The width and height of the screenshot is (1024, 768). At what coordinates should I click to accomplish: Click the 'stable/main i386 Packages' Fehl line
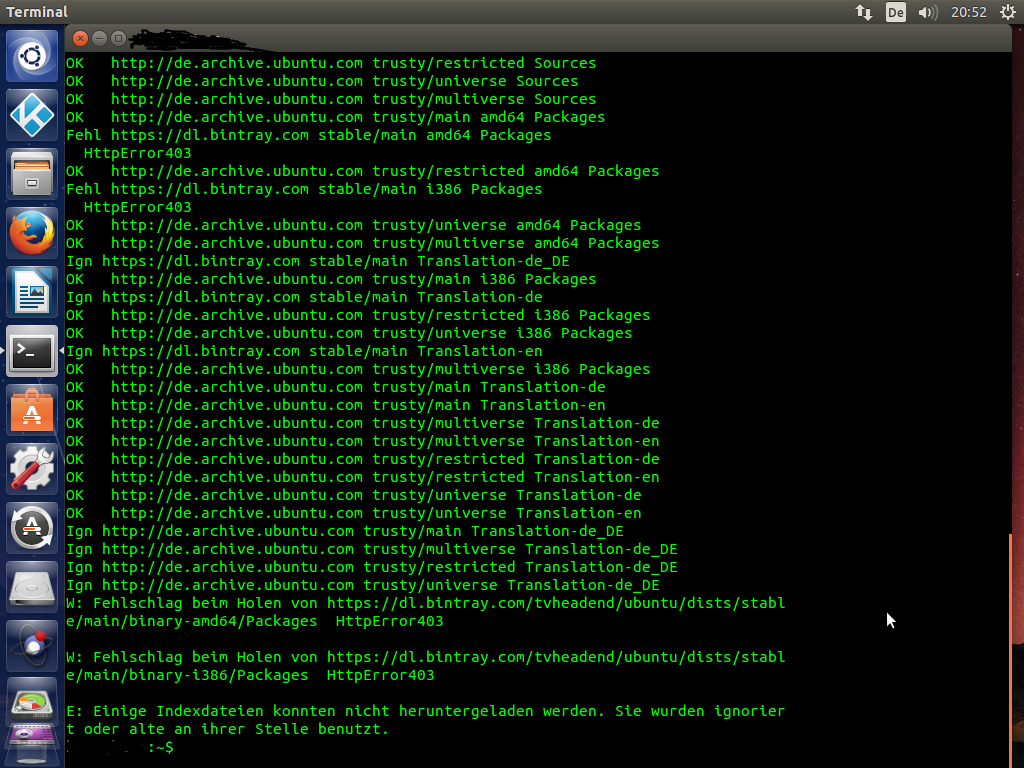(304, 189)
